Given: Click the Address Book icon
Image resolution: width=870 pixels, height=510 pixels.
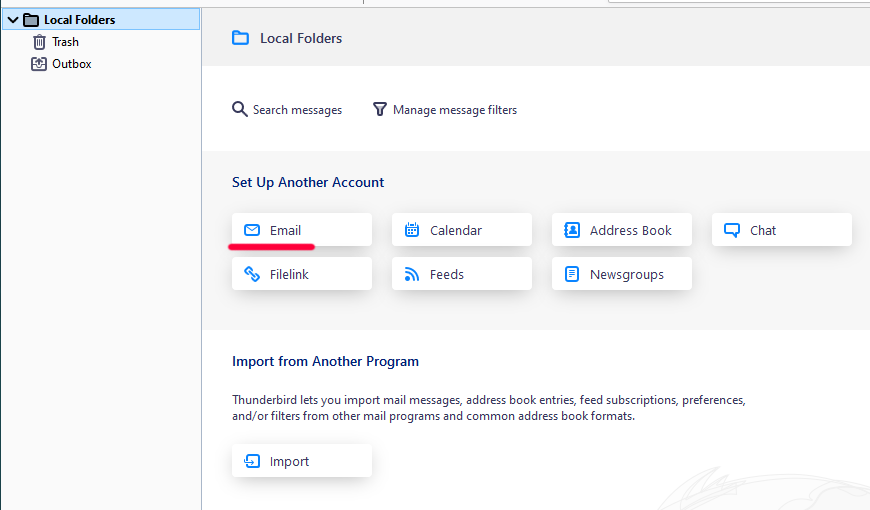Looking at the screenshot, I should pyautogui.click(x=572, y=230).
